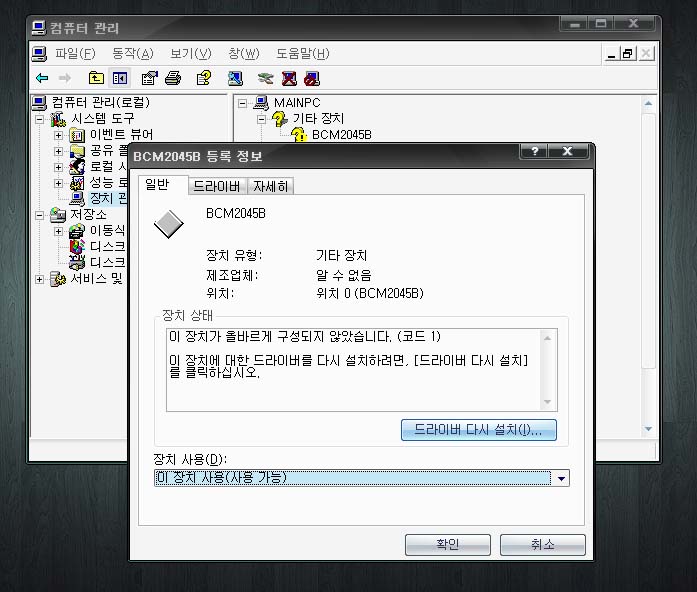
Task: Select the 장치 관리자 tree item
Action: tap(108, 199)
